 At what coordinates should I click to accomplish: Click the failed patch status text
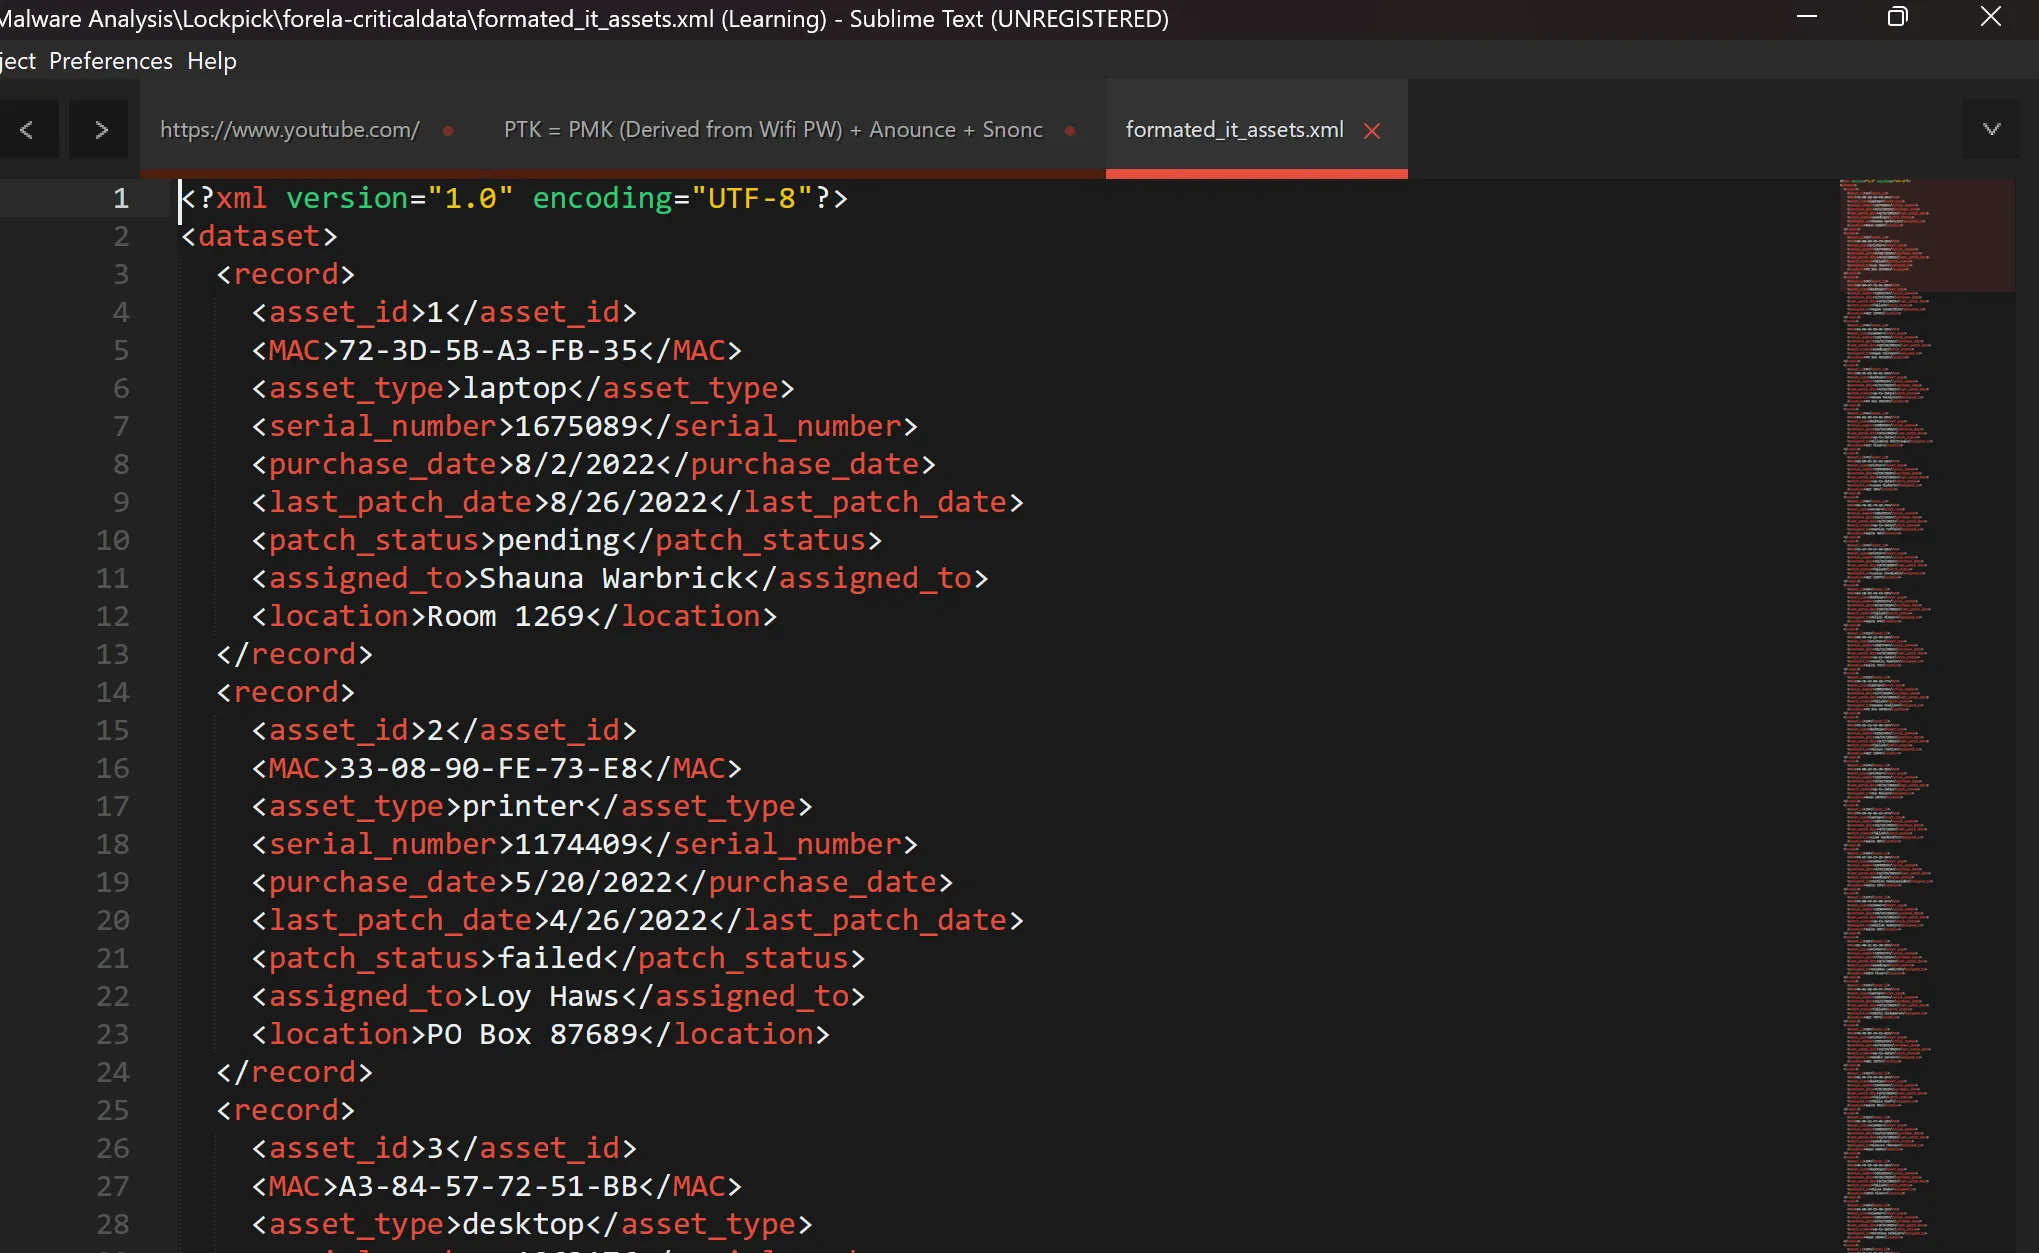pos(549,958)
